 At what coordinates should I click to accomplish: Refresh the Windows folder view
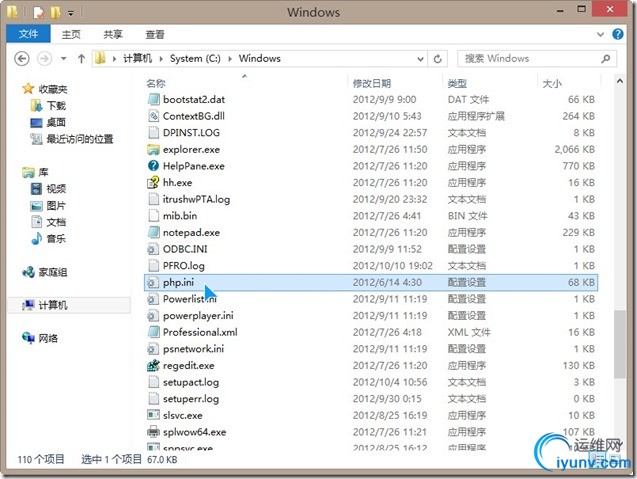pos(438,59)
